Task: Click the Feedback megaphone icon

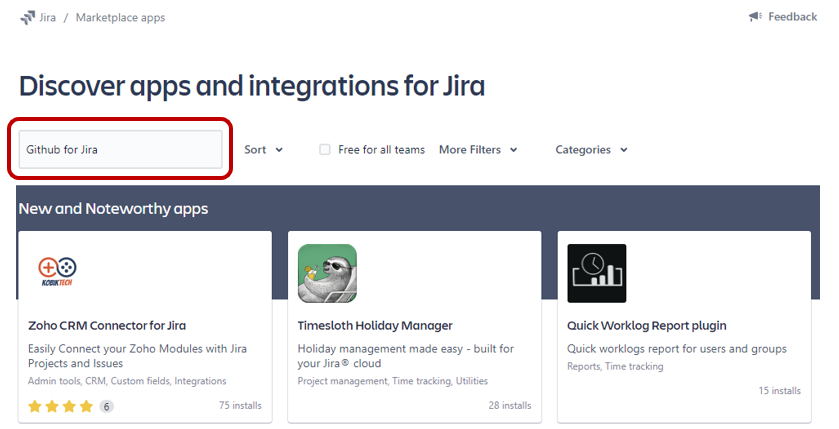Action: (755, 17)
